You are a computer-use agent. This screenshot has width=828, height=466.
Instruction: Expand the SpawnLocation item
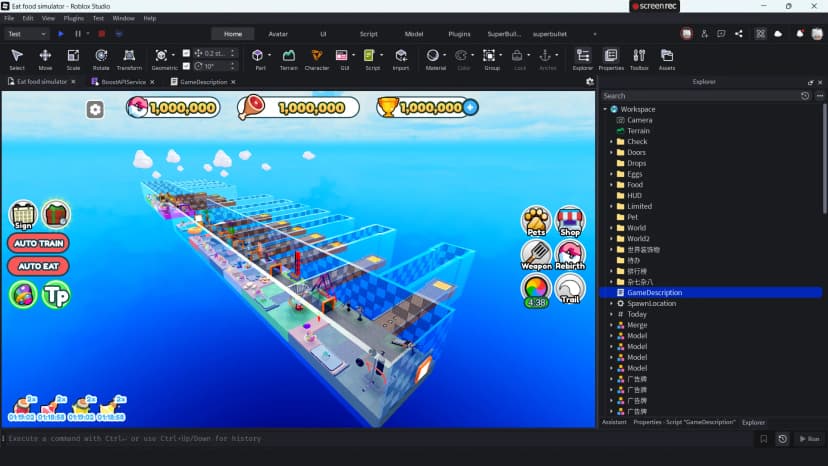(611, 303)
